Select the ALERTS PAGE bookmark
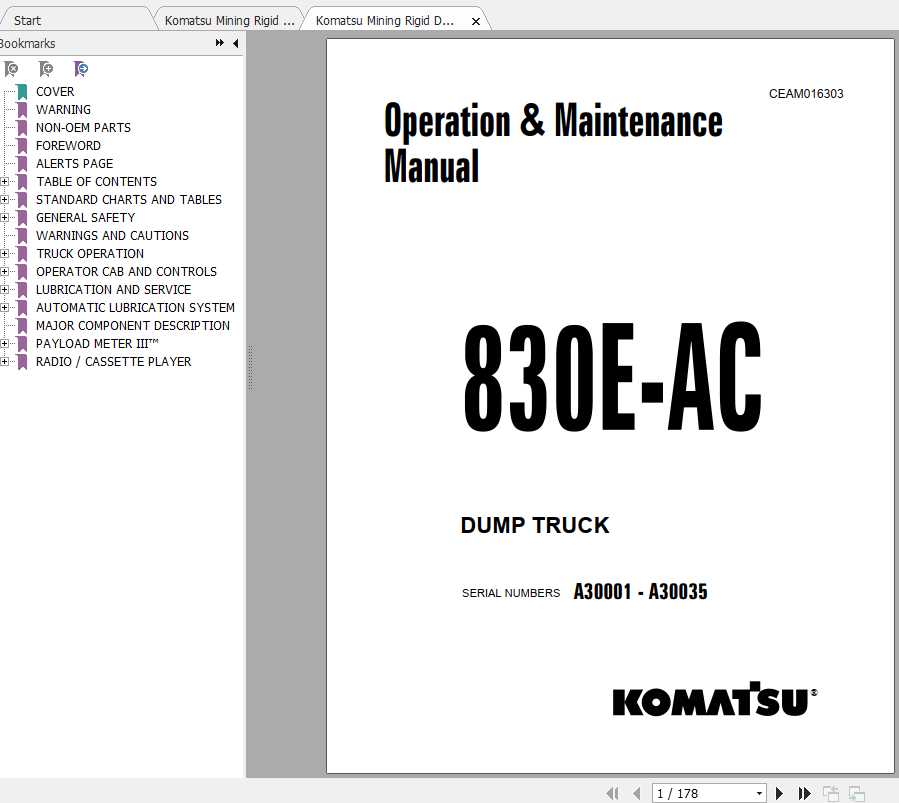This screenshot has width=899, height=803. (75, 163)
